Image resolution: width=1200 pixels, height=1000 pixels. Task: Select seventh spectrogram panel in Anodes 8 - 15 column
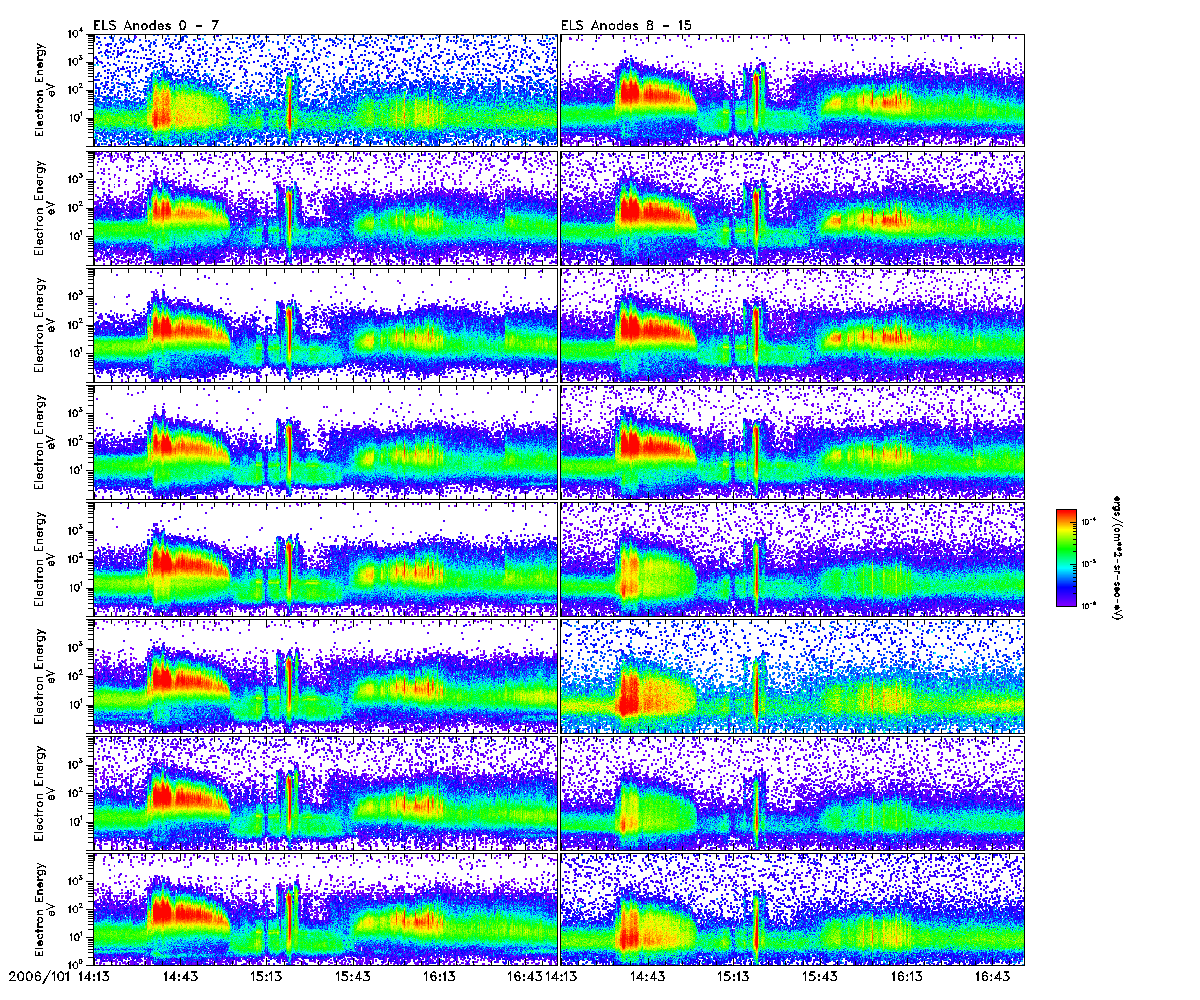(792, 792)
